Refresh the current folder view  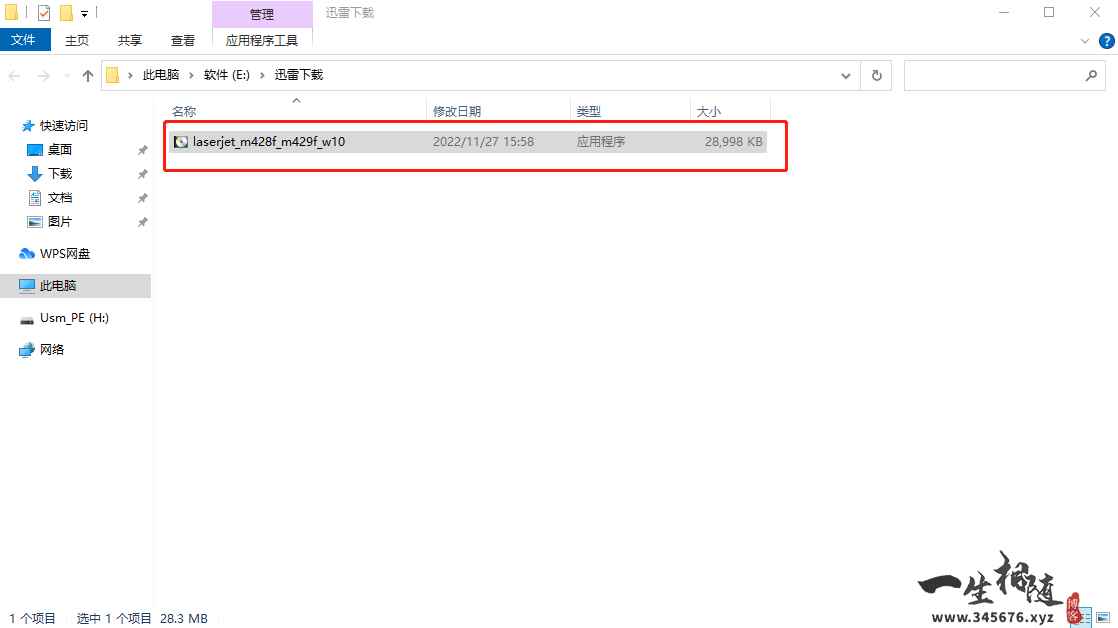(x=876, y=76)
